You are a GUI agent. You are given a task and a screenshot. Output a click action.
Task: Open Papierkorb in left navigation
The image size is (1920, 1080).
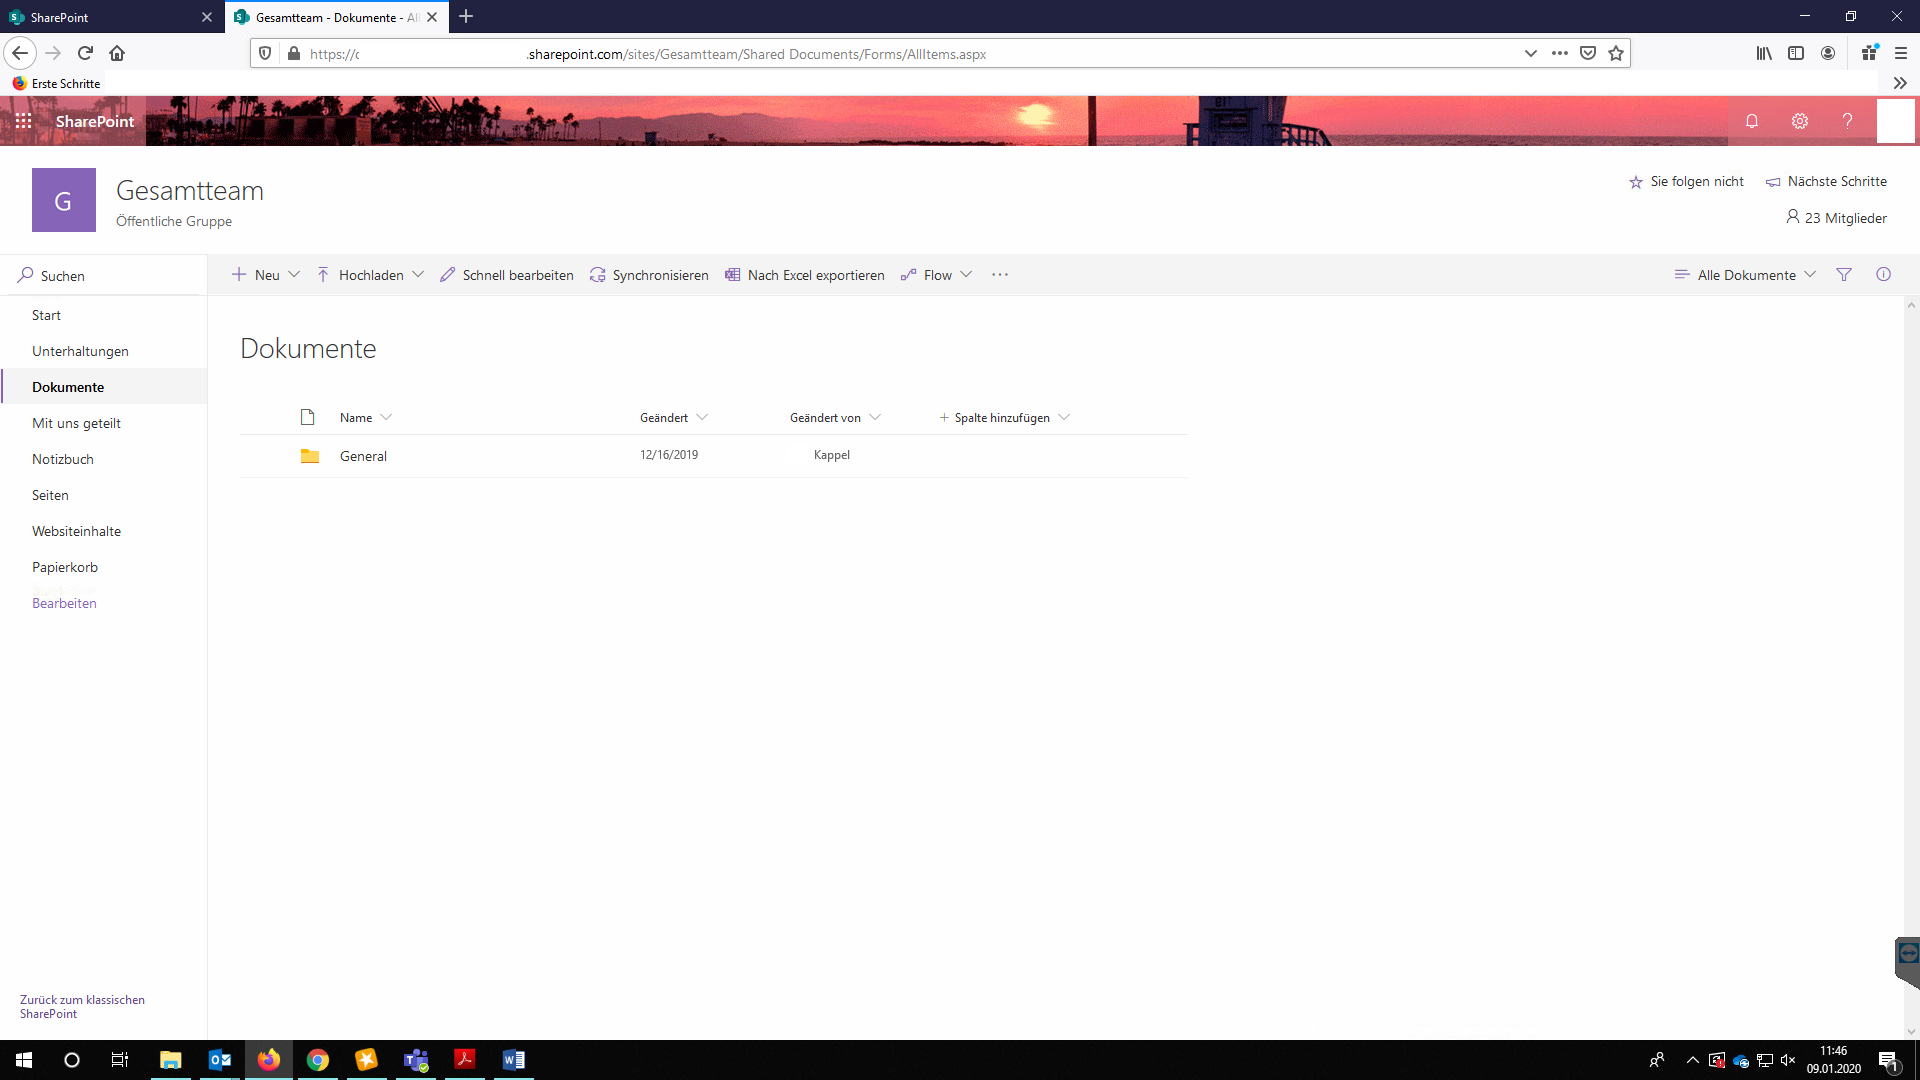[65, 567]
